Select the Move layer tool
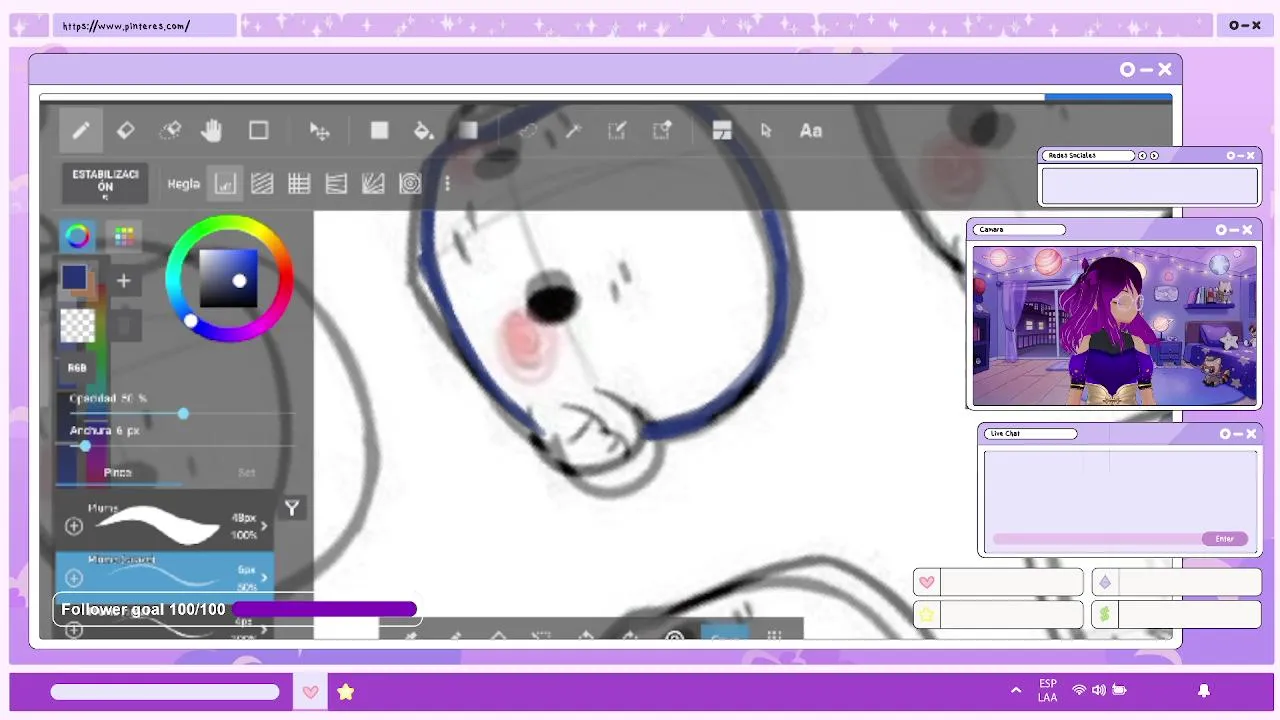The image size is (1280, 720). click(x=319, y=131)
